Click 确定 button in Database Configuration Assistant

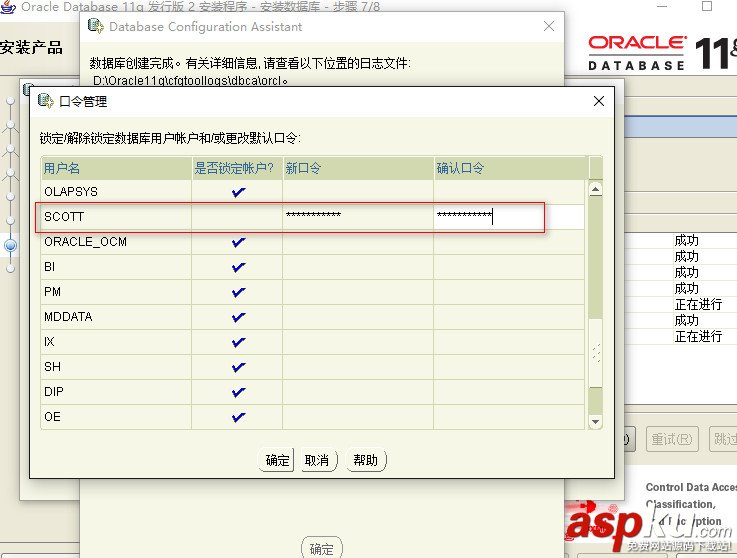(x=322, y=548)
